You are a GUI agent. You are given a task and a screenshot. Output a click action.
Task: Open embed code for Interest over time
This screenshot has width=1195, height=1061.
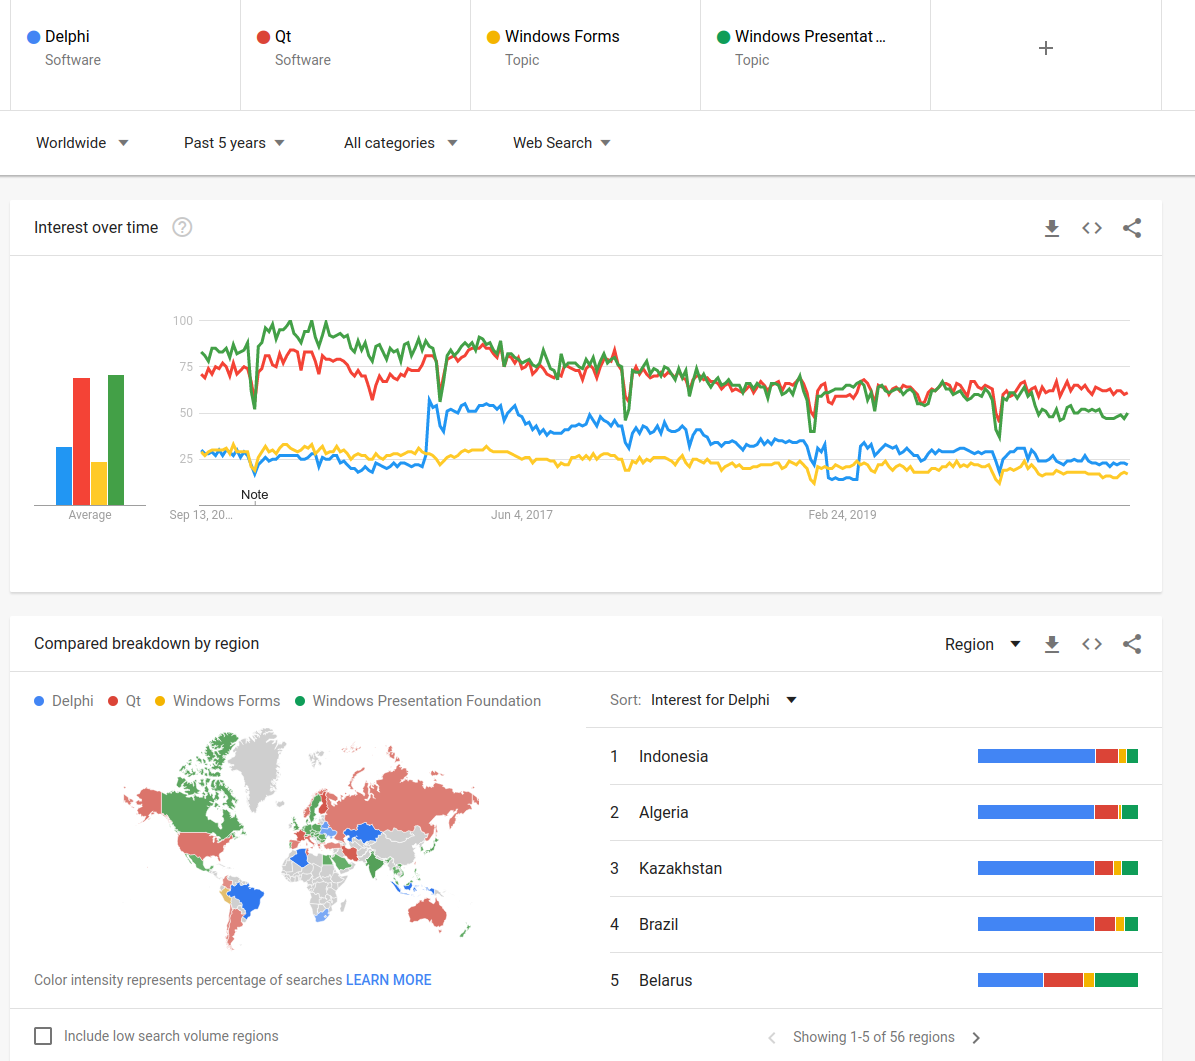click(x=1091, y=228)
